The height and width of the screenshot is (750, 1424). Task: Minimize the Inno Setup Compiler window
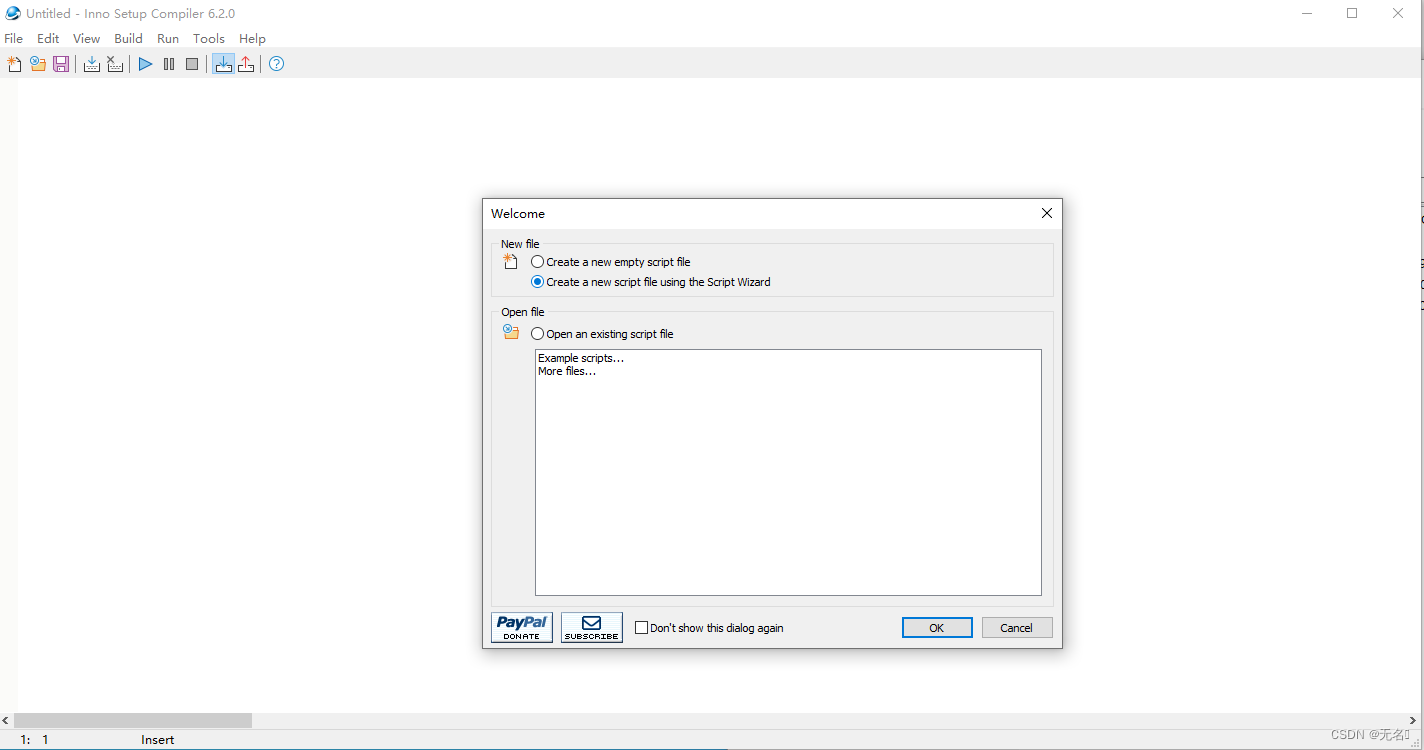[1308, 14]
